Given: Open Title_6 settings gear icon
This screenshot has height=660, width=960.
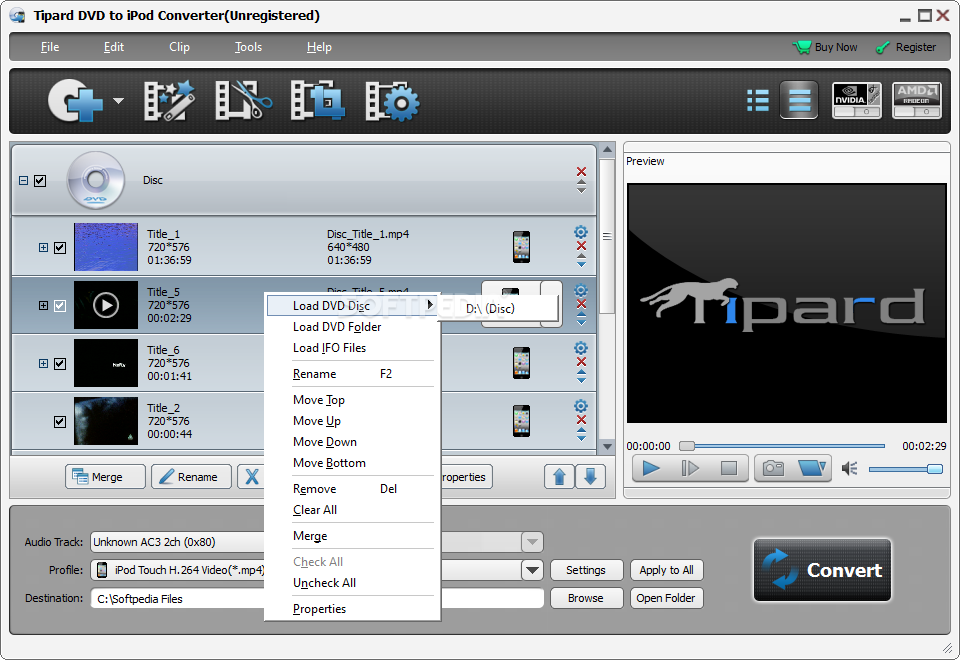Looking at the screenshot, I should click(581, 348).
